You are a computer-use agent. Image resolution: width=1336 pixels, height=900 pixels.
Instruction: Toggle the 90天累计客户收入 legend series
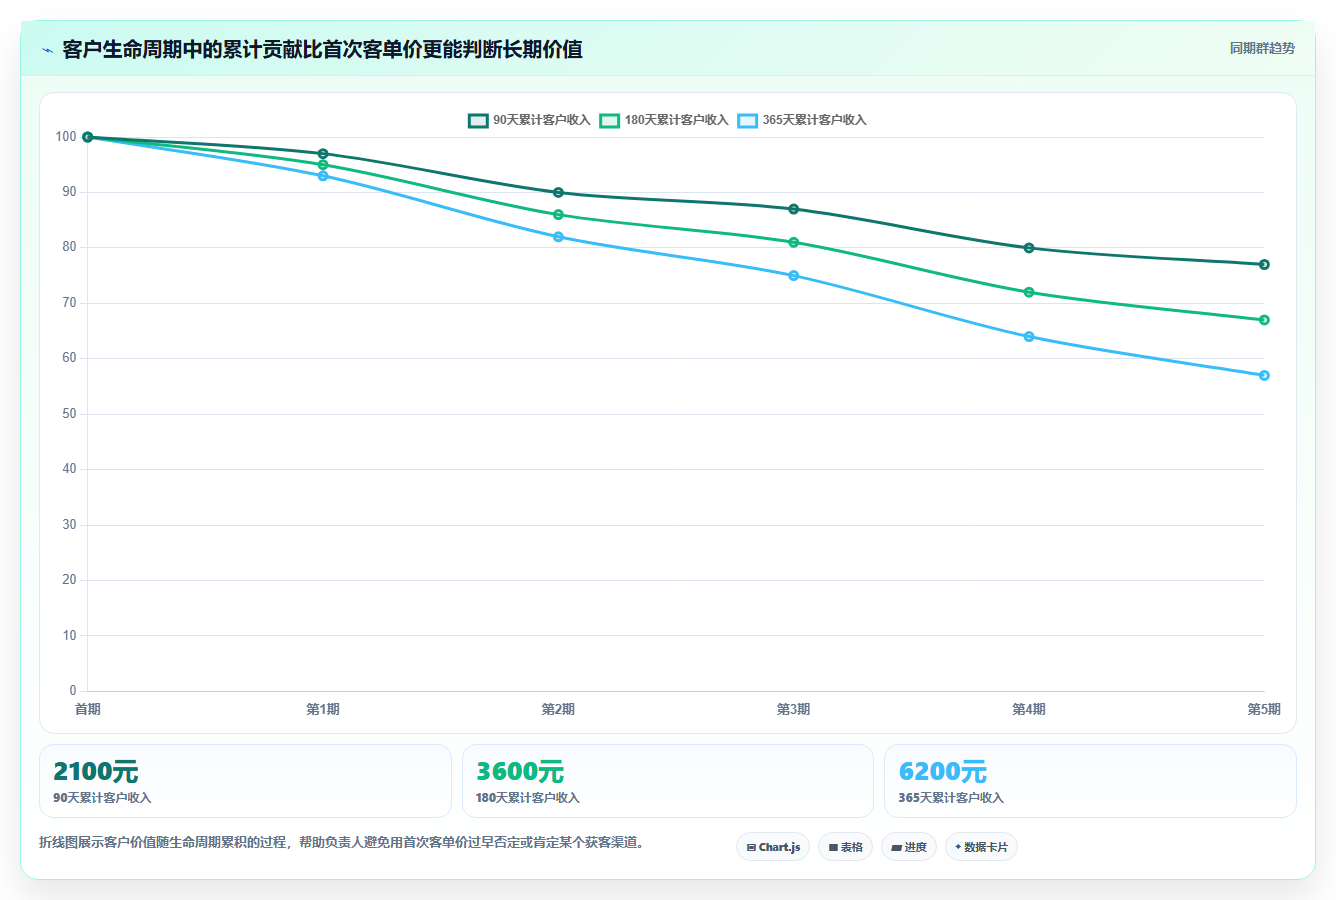coord(529,120)
